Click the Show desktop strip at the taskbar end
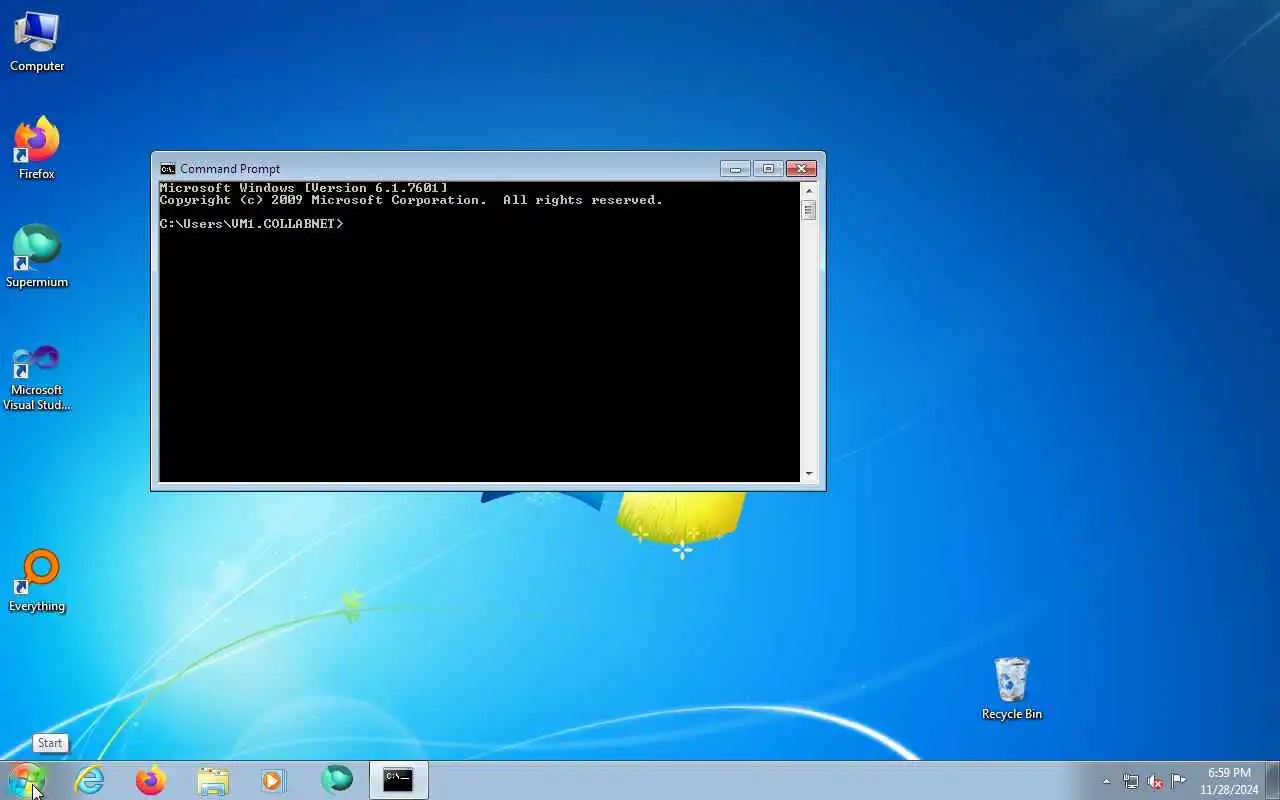Viewport: 1280px width, 800px height. click(1273, 780)
